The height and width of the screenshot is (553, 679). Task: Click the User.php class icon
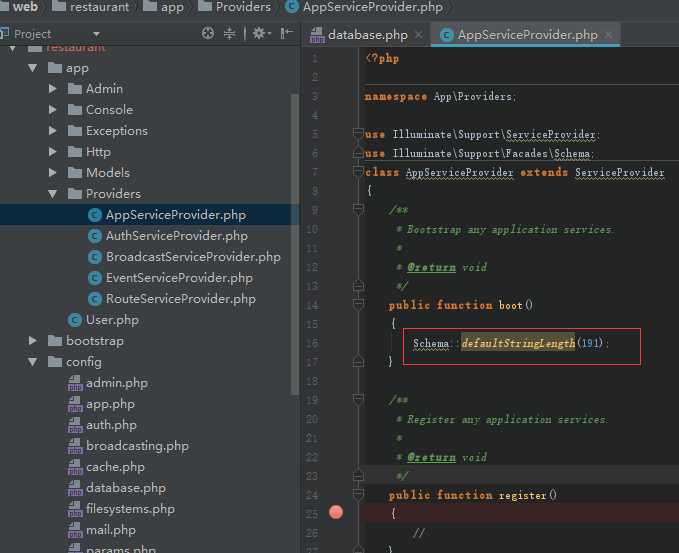click(x=75, y=320)
